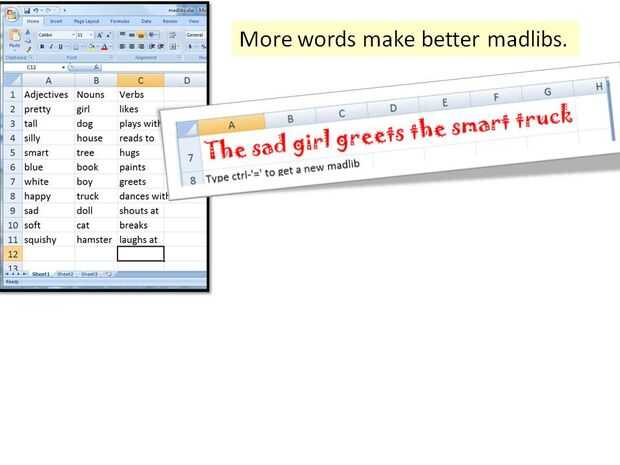This screenshot has height=465, width=620.
Task: Click the cell containing "laughs at"
Action: point(141,240)
